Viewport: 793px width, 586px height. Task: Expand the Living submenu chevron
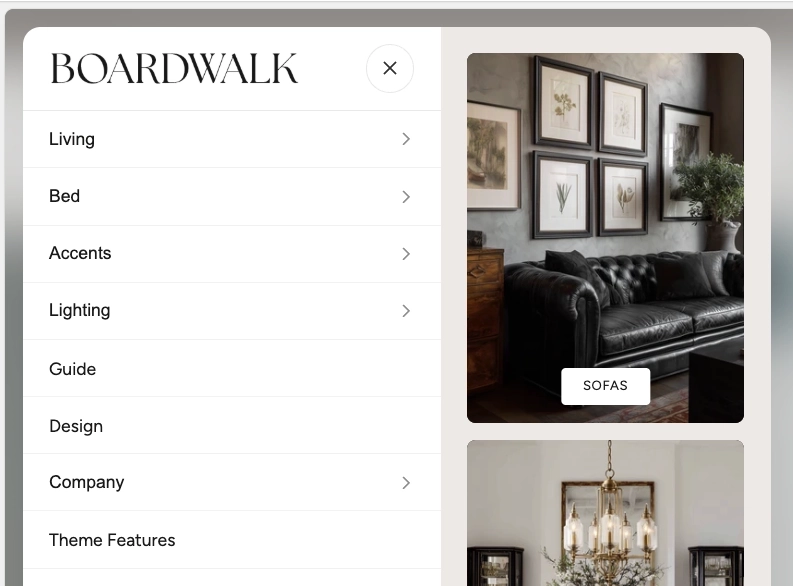coord(406,139)
